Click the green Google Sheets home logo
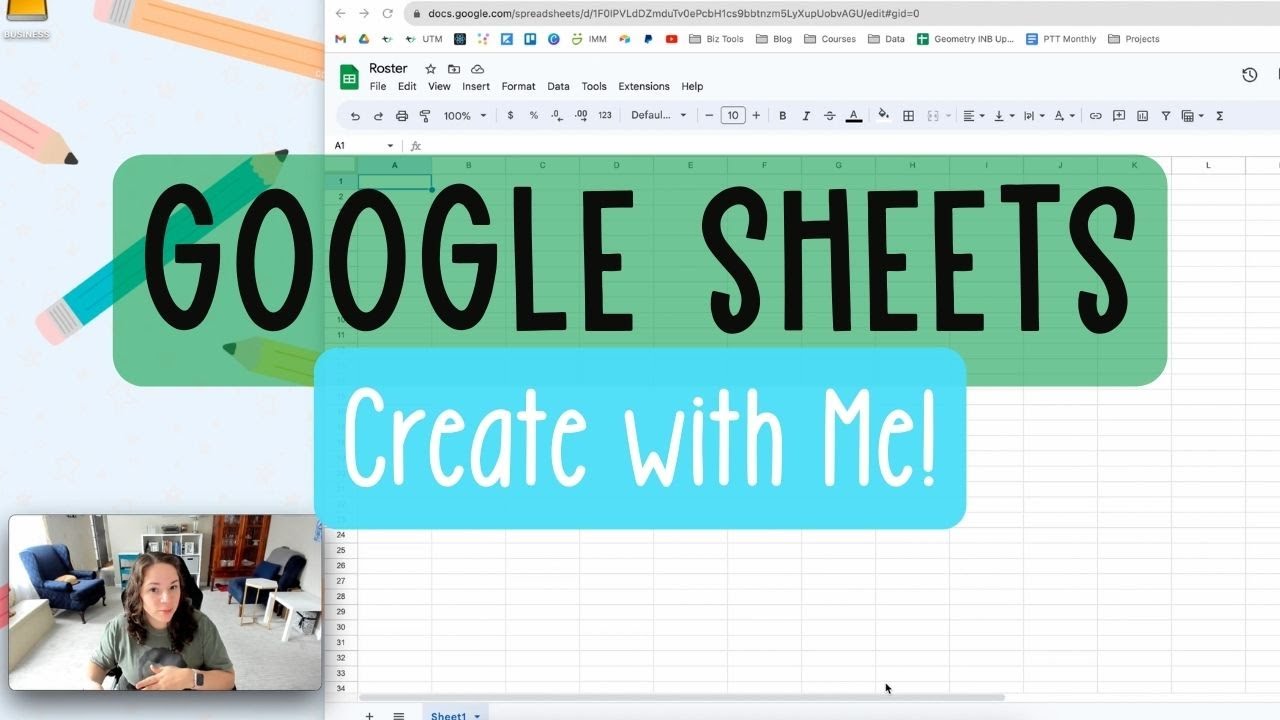This screenshot has height=720, width=1280. 349,77
